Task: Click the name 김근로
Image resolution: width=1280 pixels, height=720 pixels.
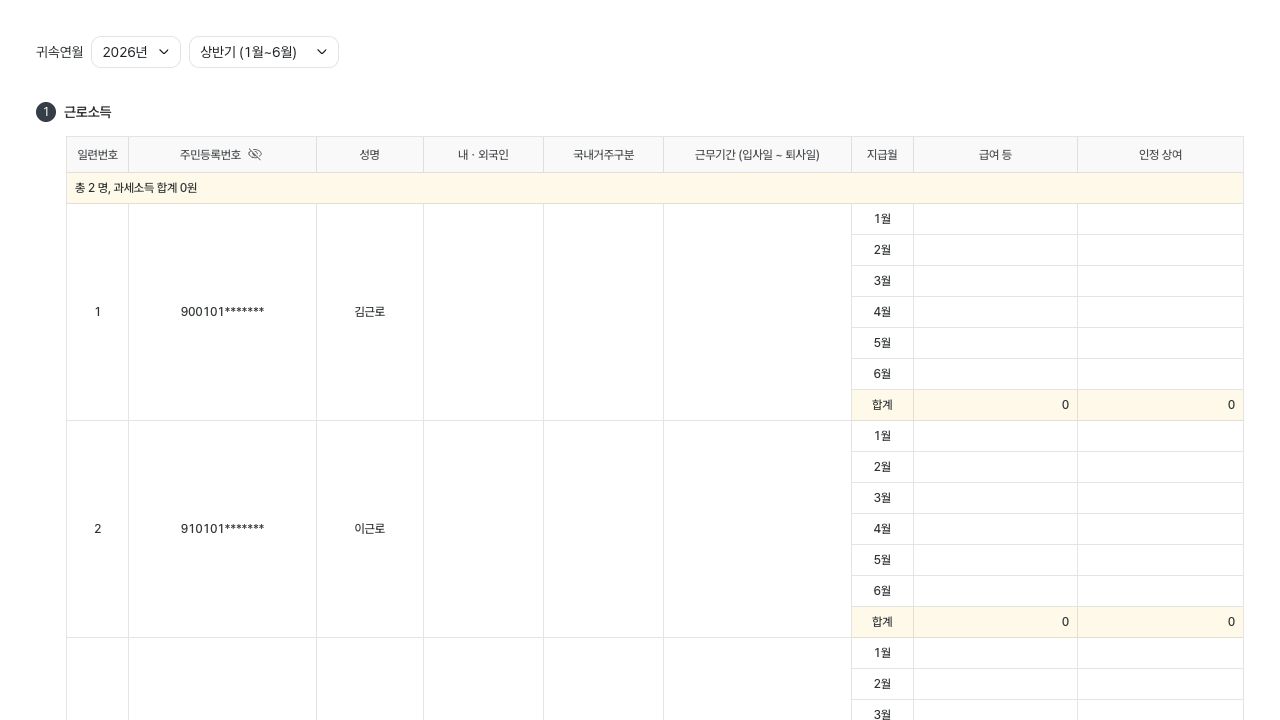Action: 370,312
